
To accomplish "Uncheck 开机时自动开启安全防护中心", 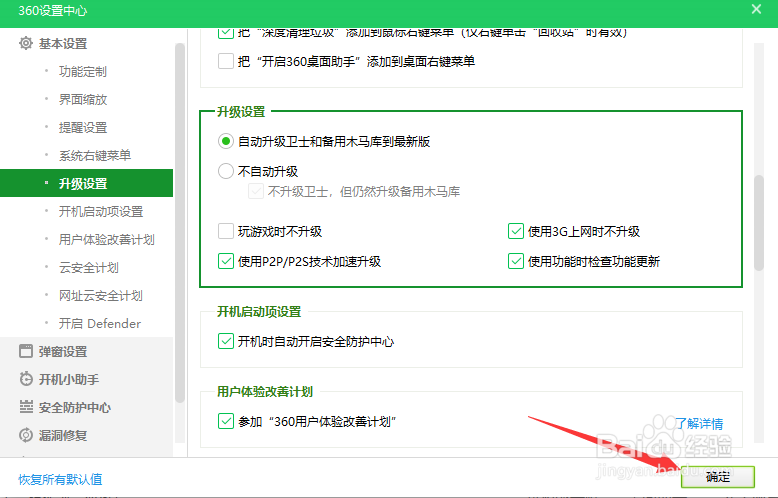I will click(x=226, y=341).
